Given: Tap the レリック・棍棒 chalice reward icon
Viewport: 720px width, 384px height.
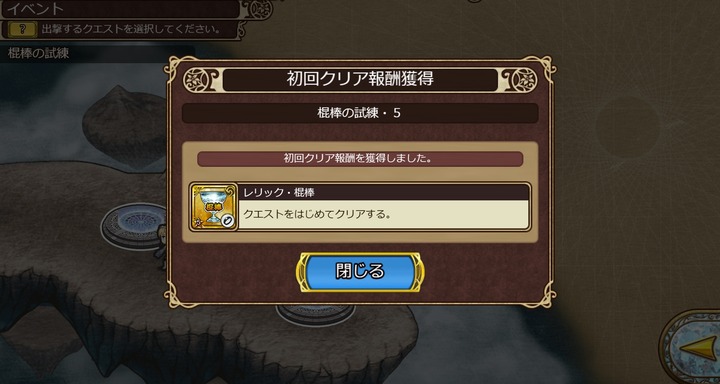Looking at the screenshot, I should pyautogui.click(x=214, y=207).
